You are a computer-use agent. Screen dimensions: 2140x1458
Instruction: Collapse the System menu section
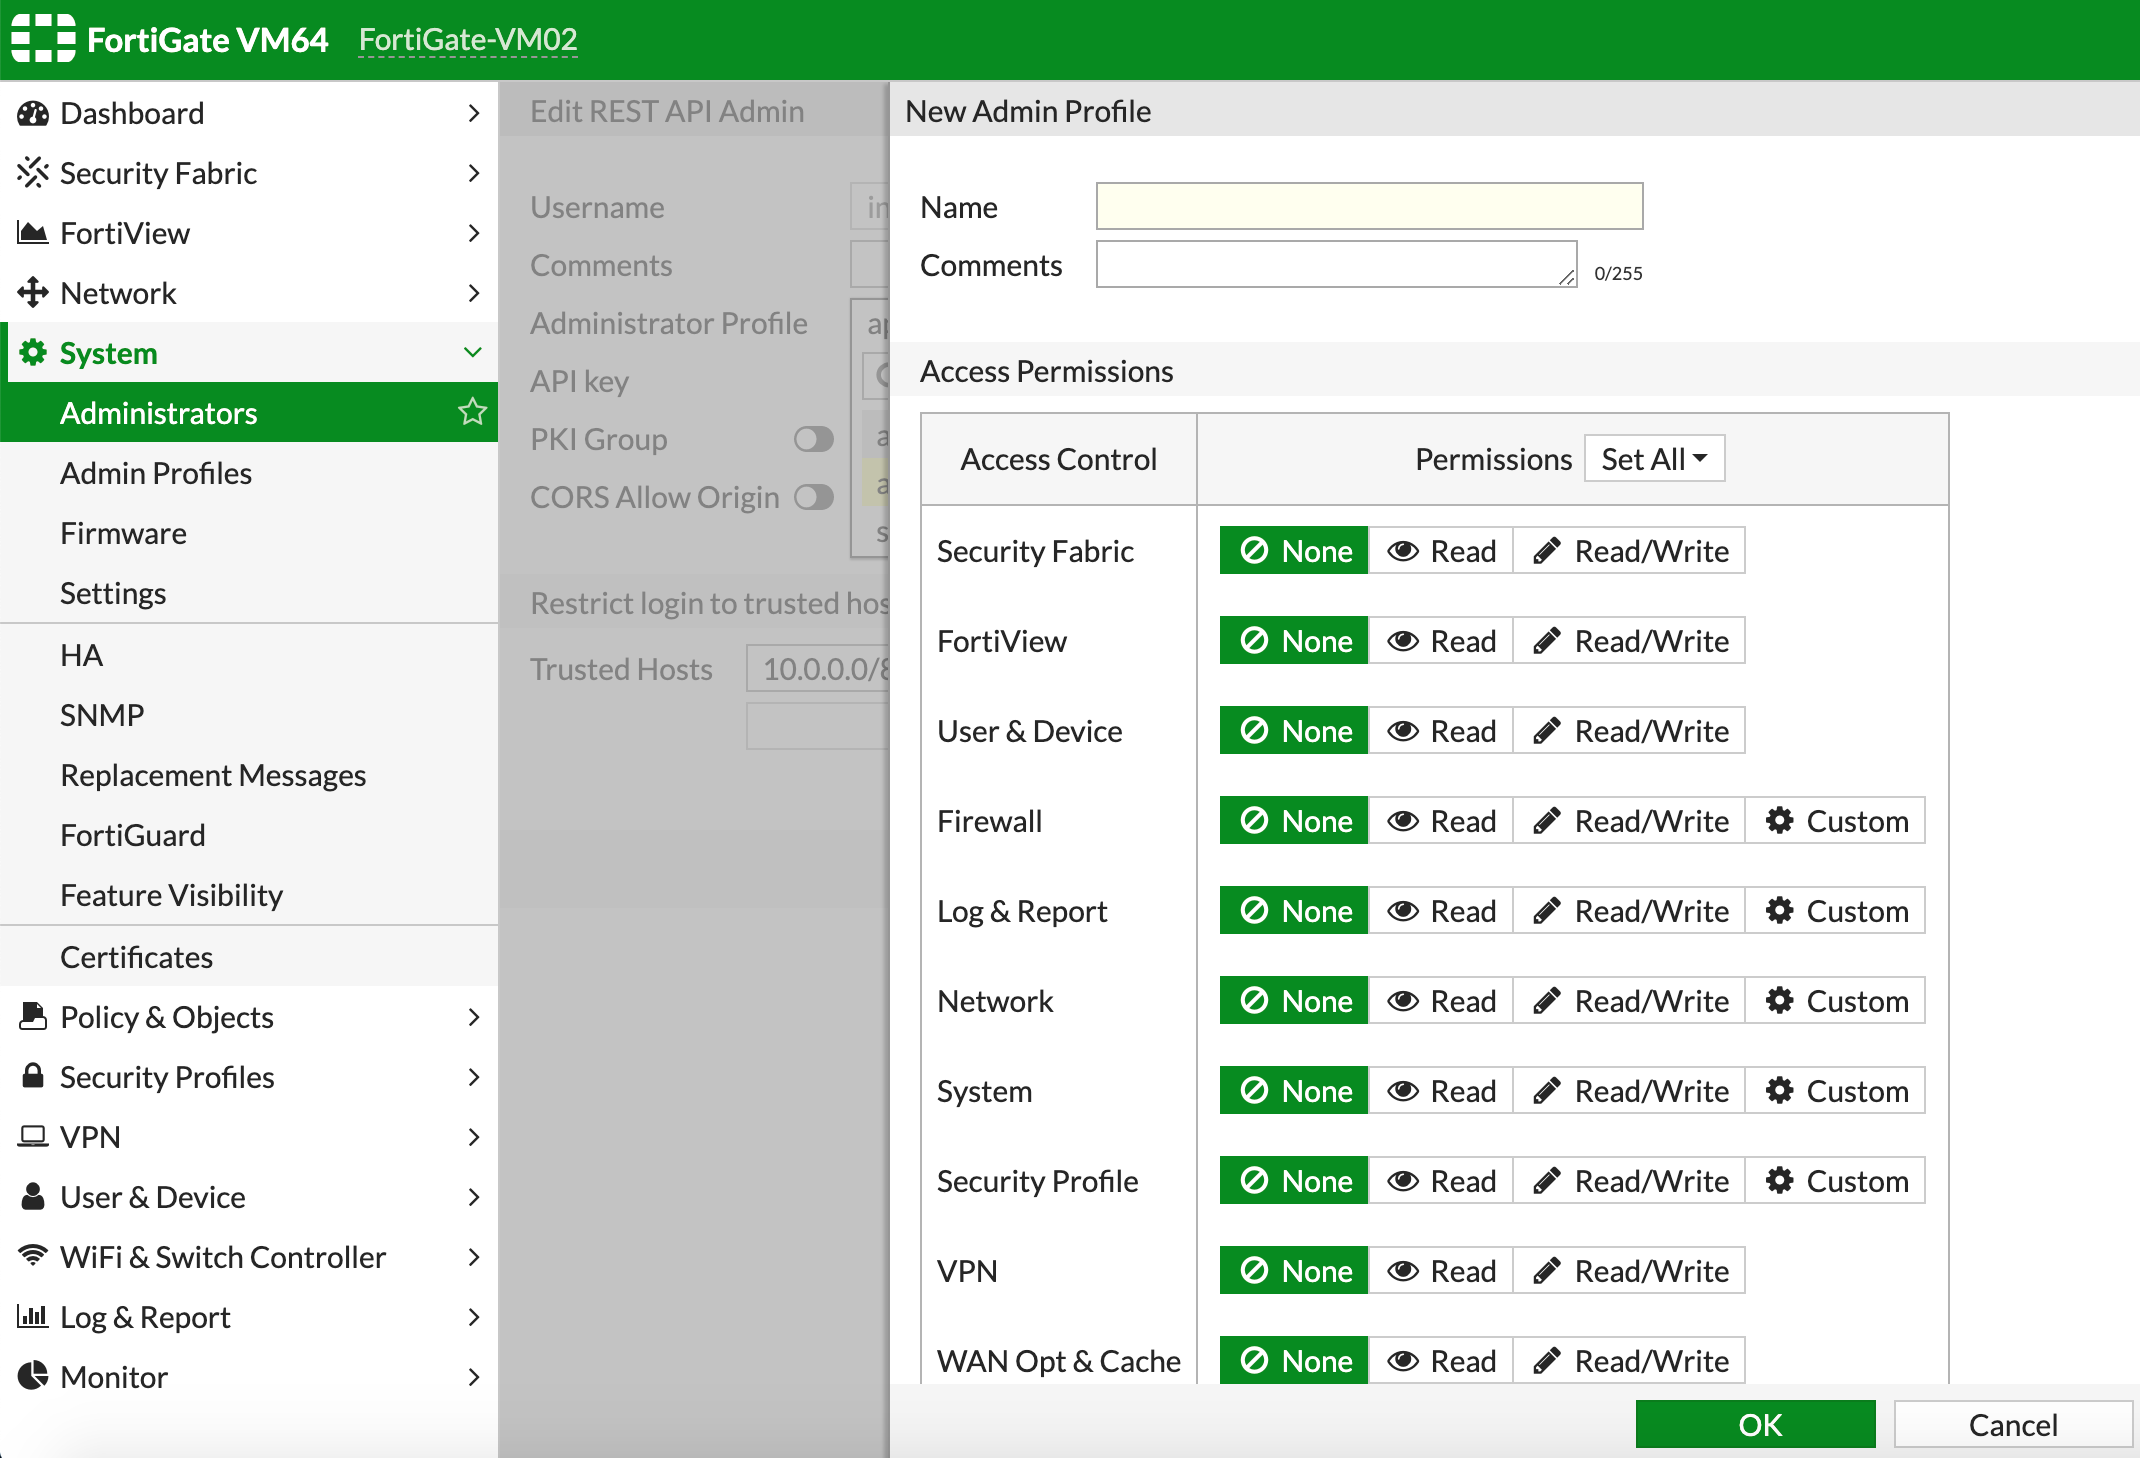472,352
